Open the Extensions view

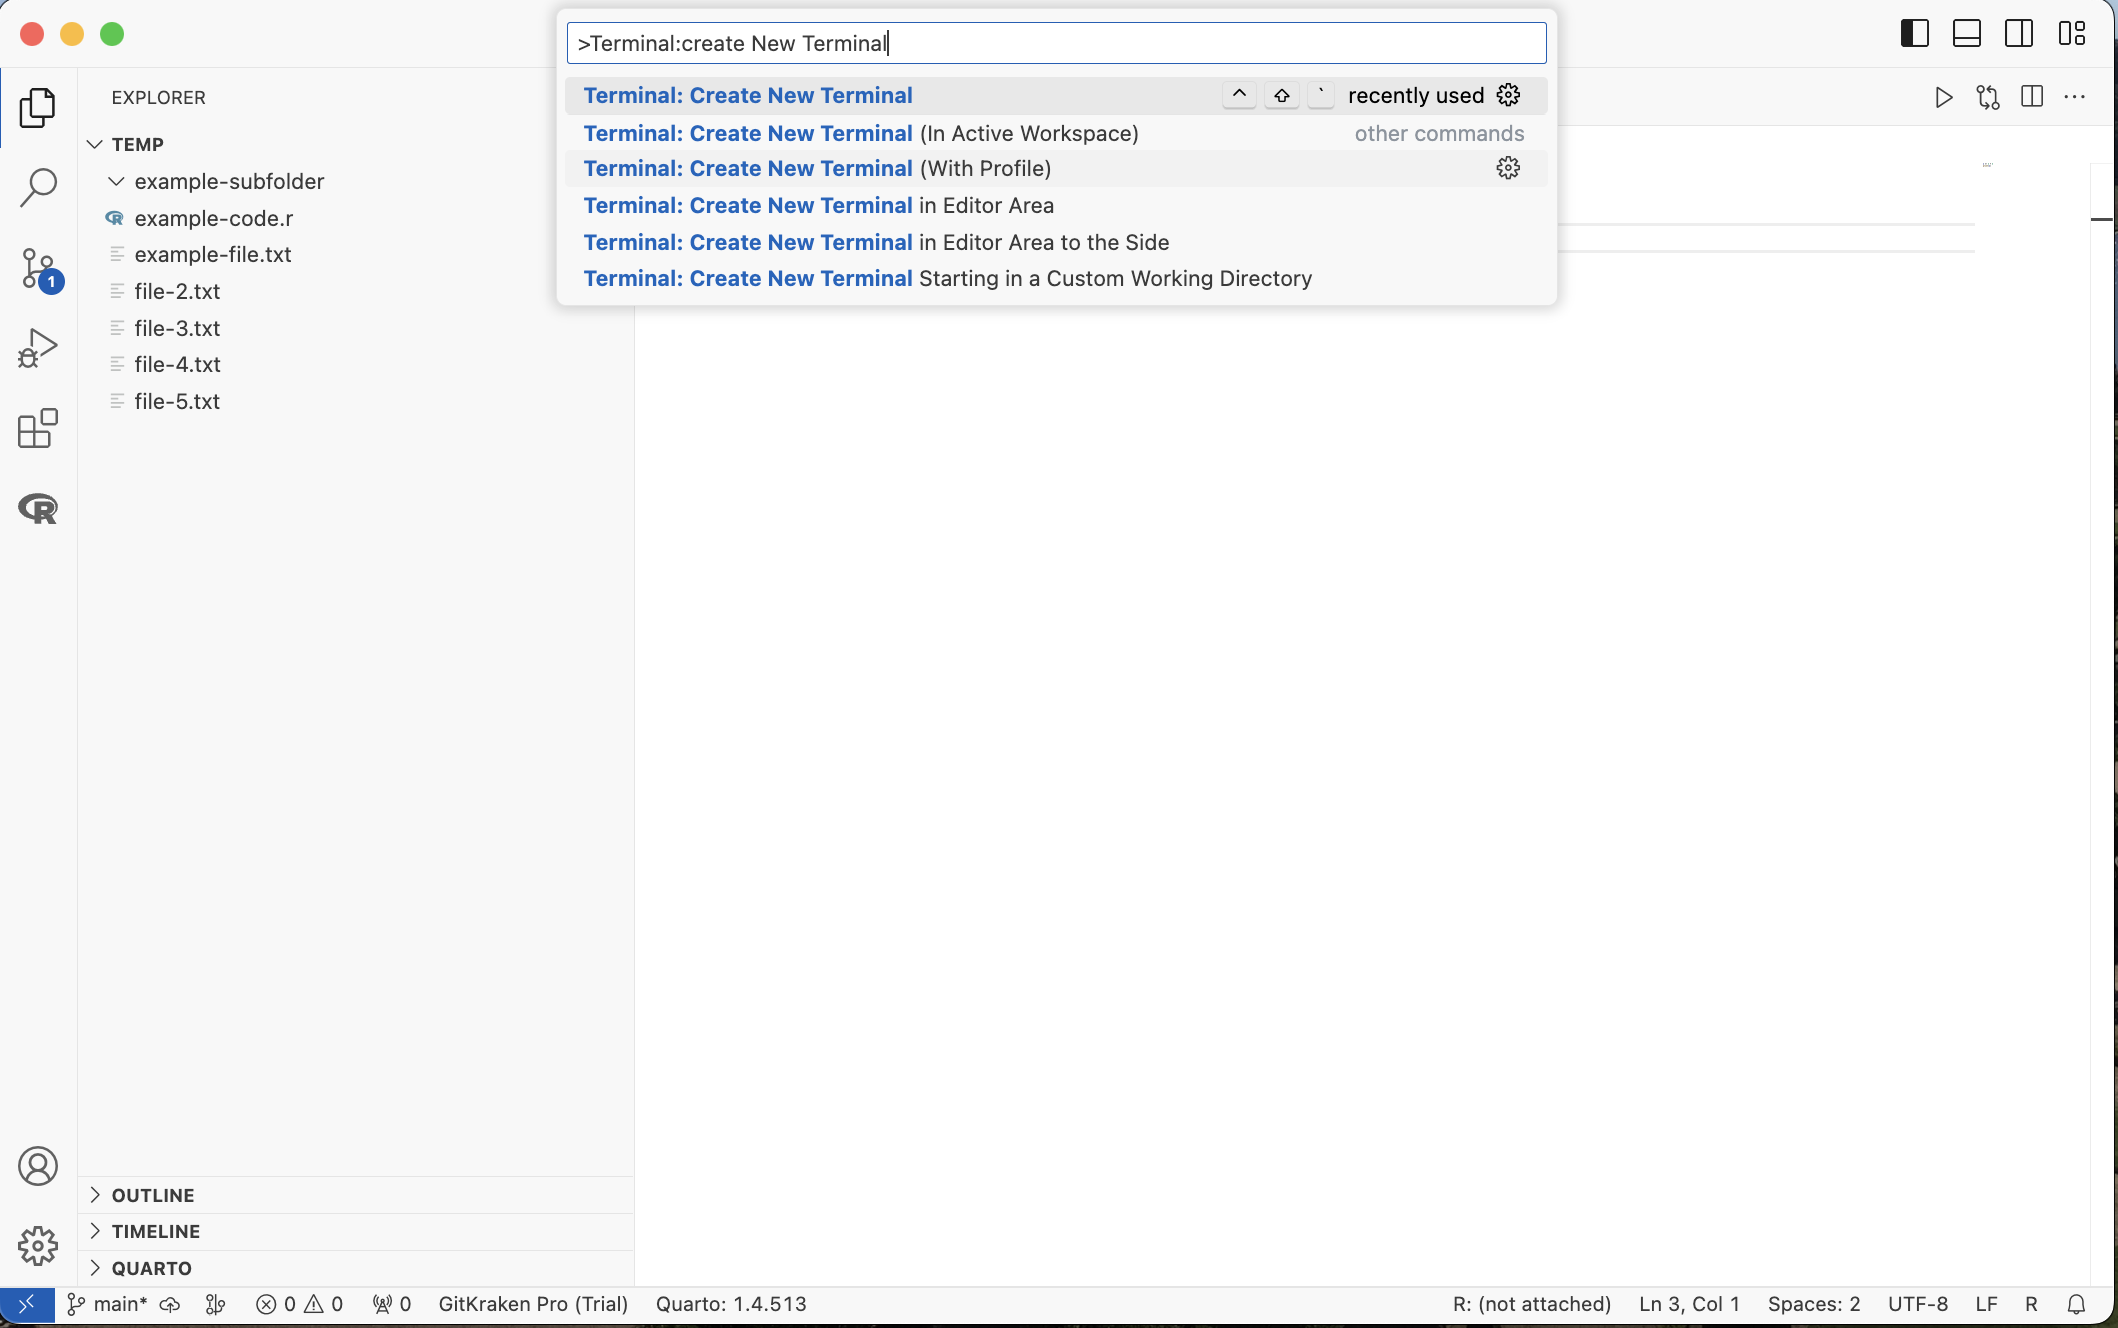pos(38,428)
